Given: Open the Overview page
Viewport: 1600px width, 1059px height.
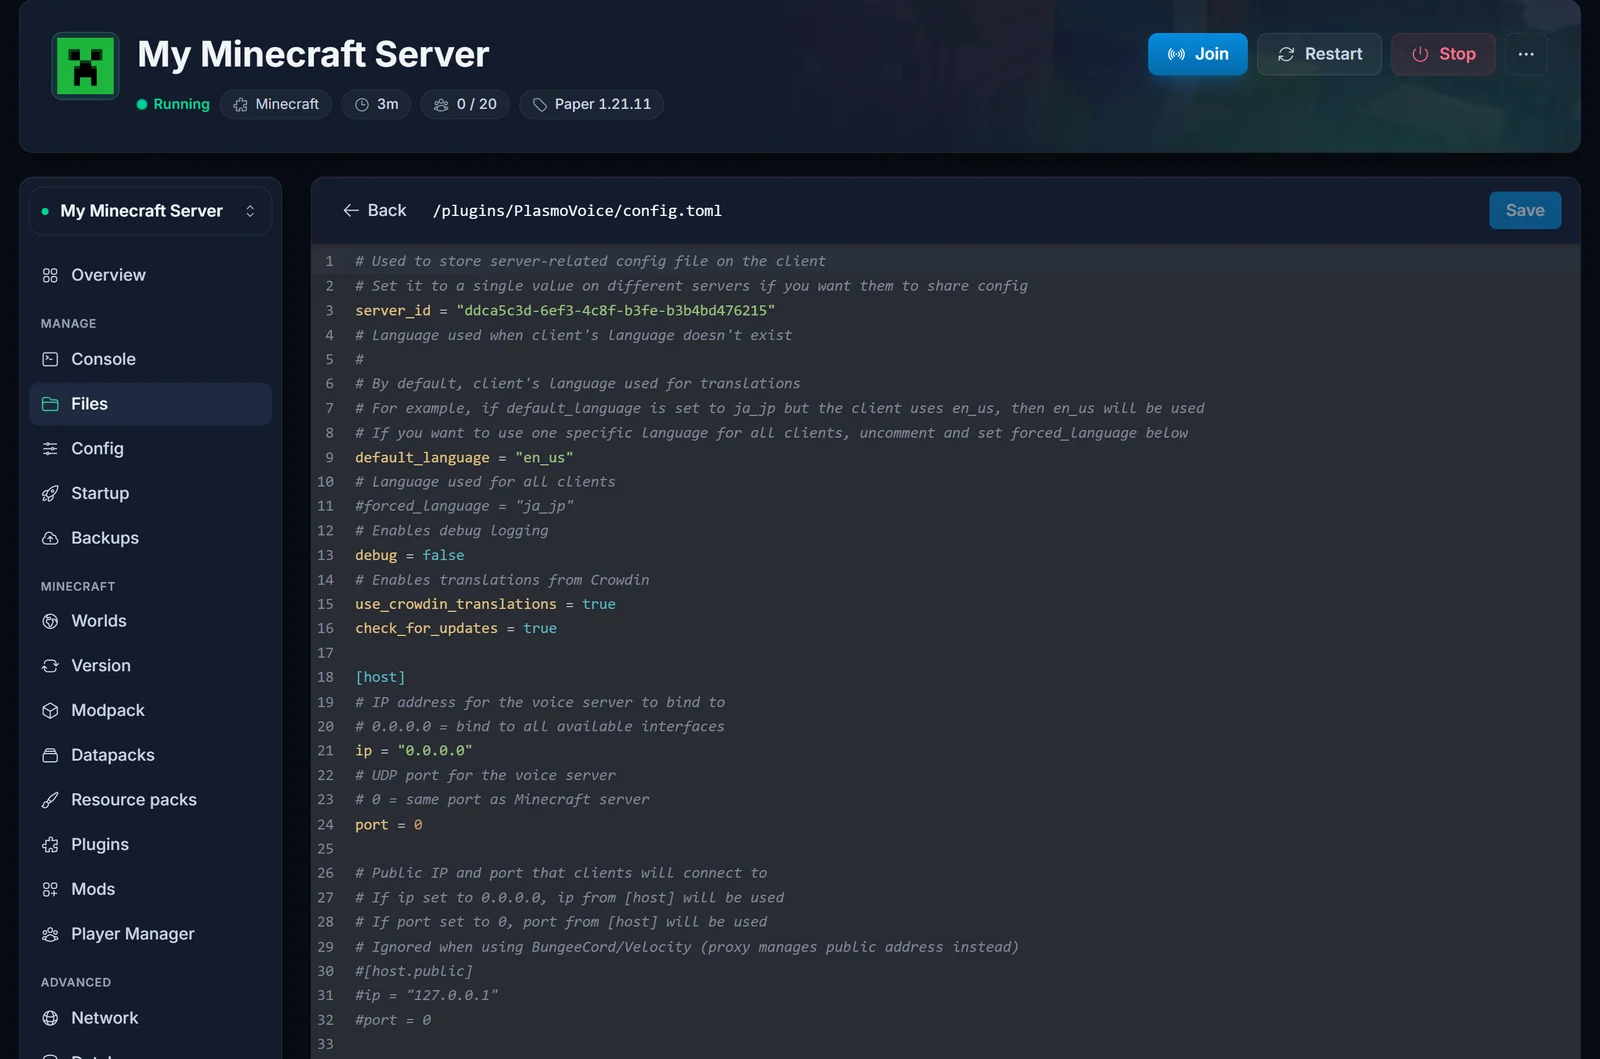Looking at the screenshot, I should [x=150, y=275].
